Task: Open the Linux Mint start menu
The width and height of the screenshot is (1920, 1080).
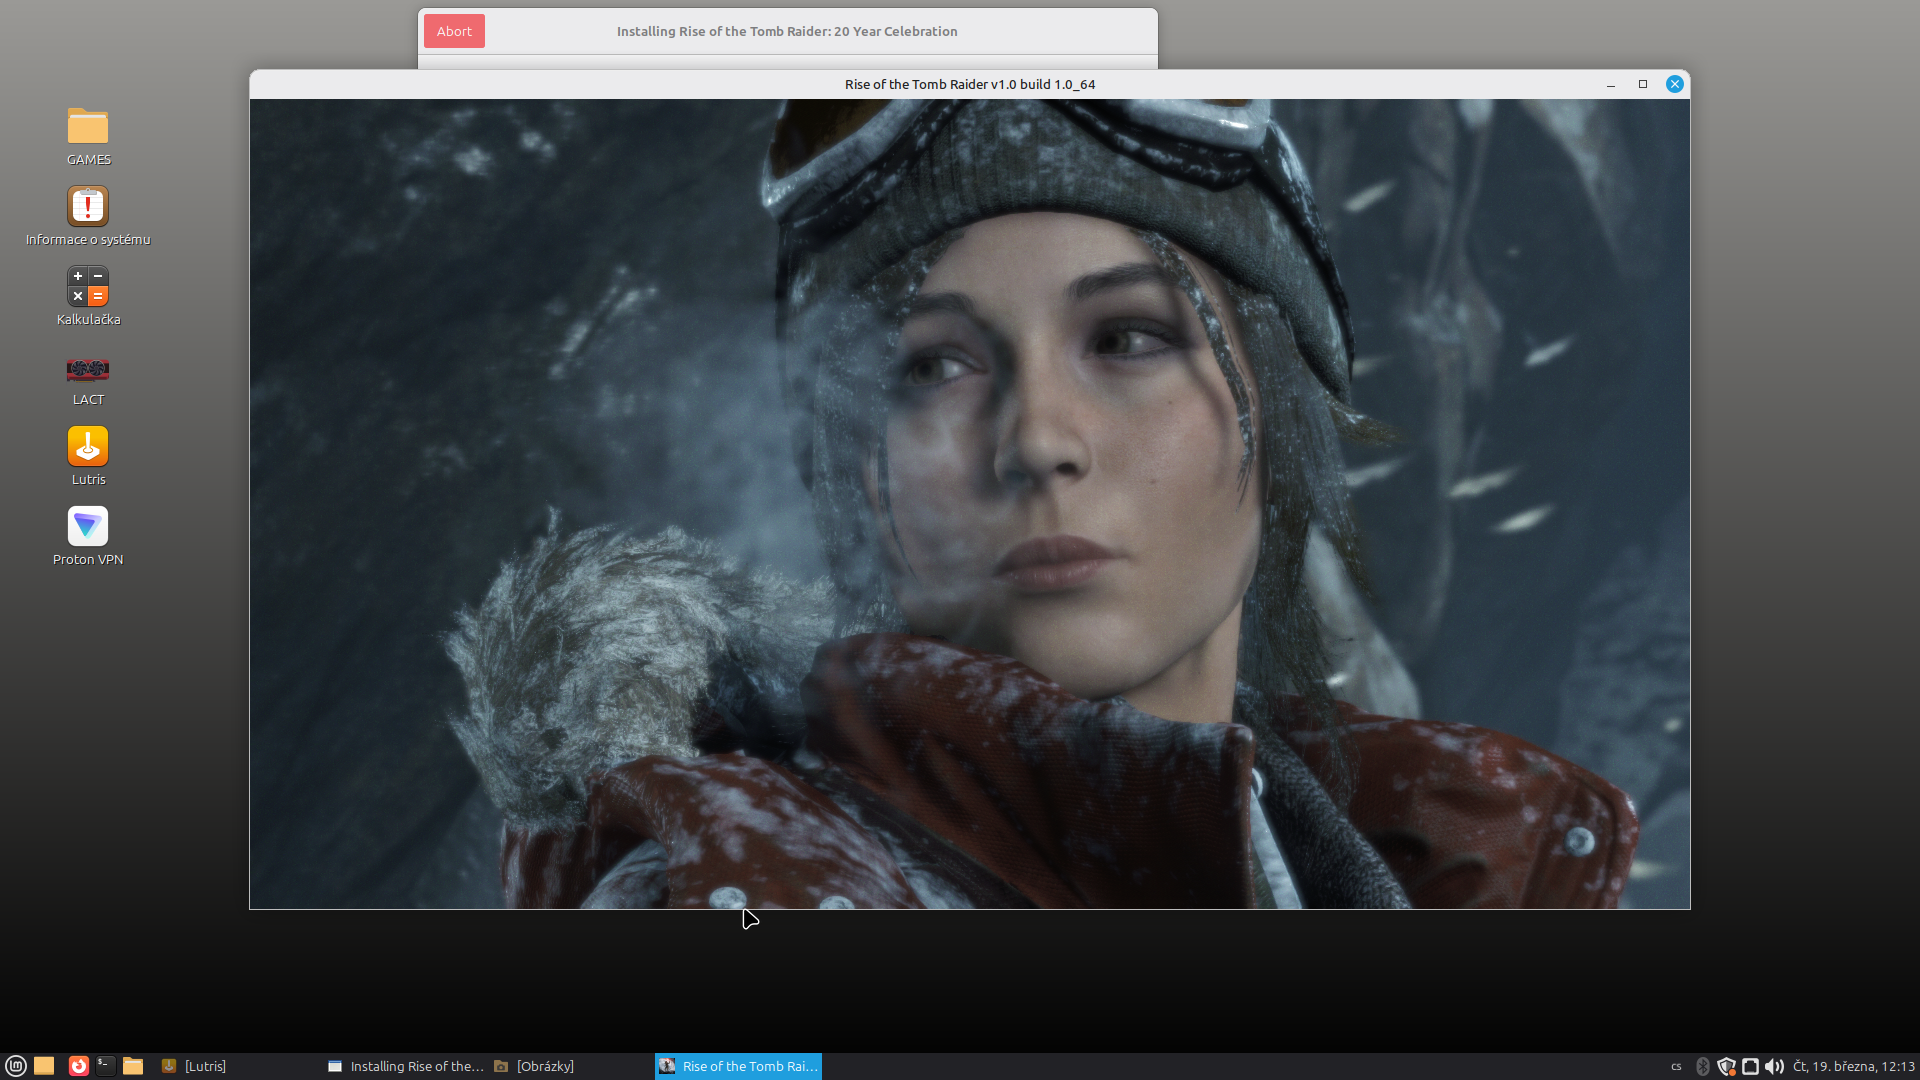Action: [x=16, y=1066]
